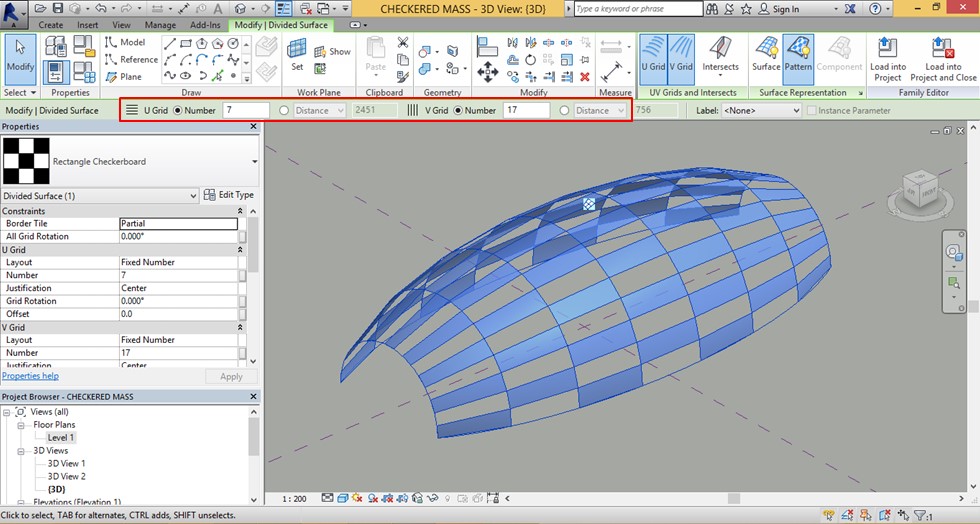Select 3D View 1 in Project Browser

pos(66,463)
